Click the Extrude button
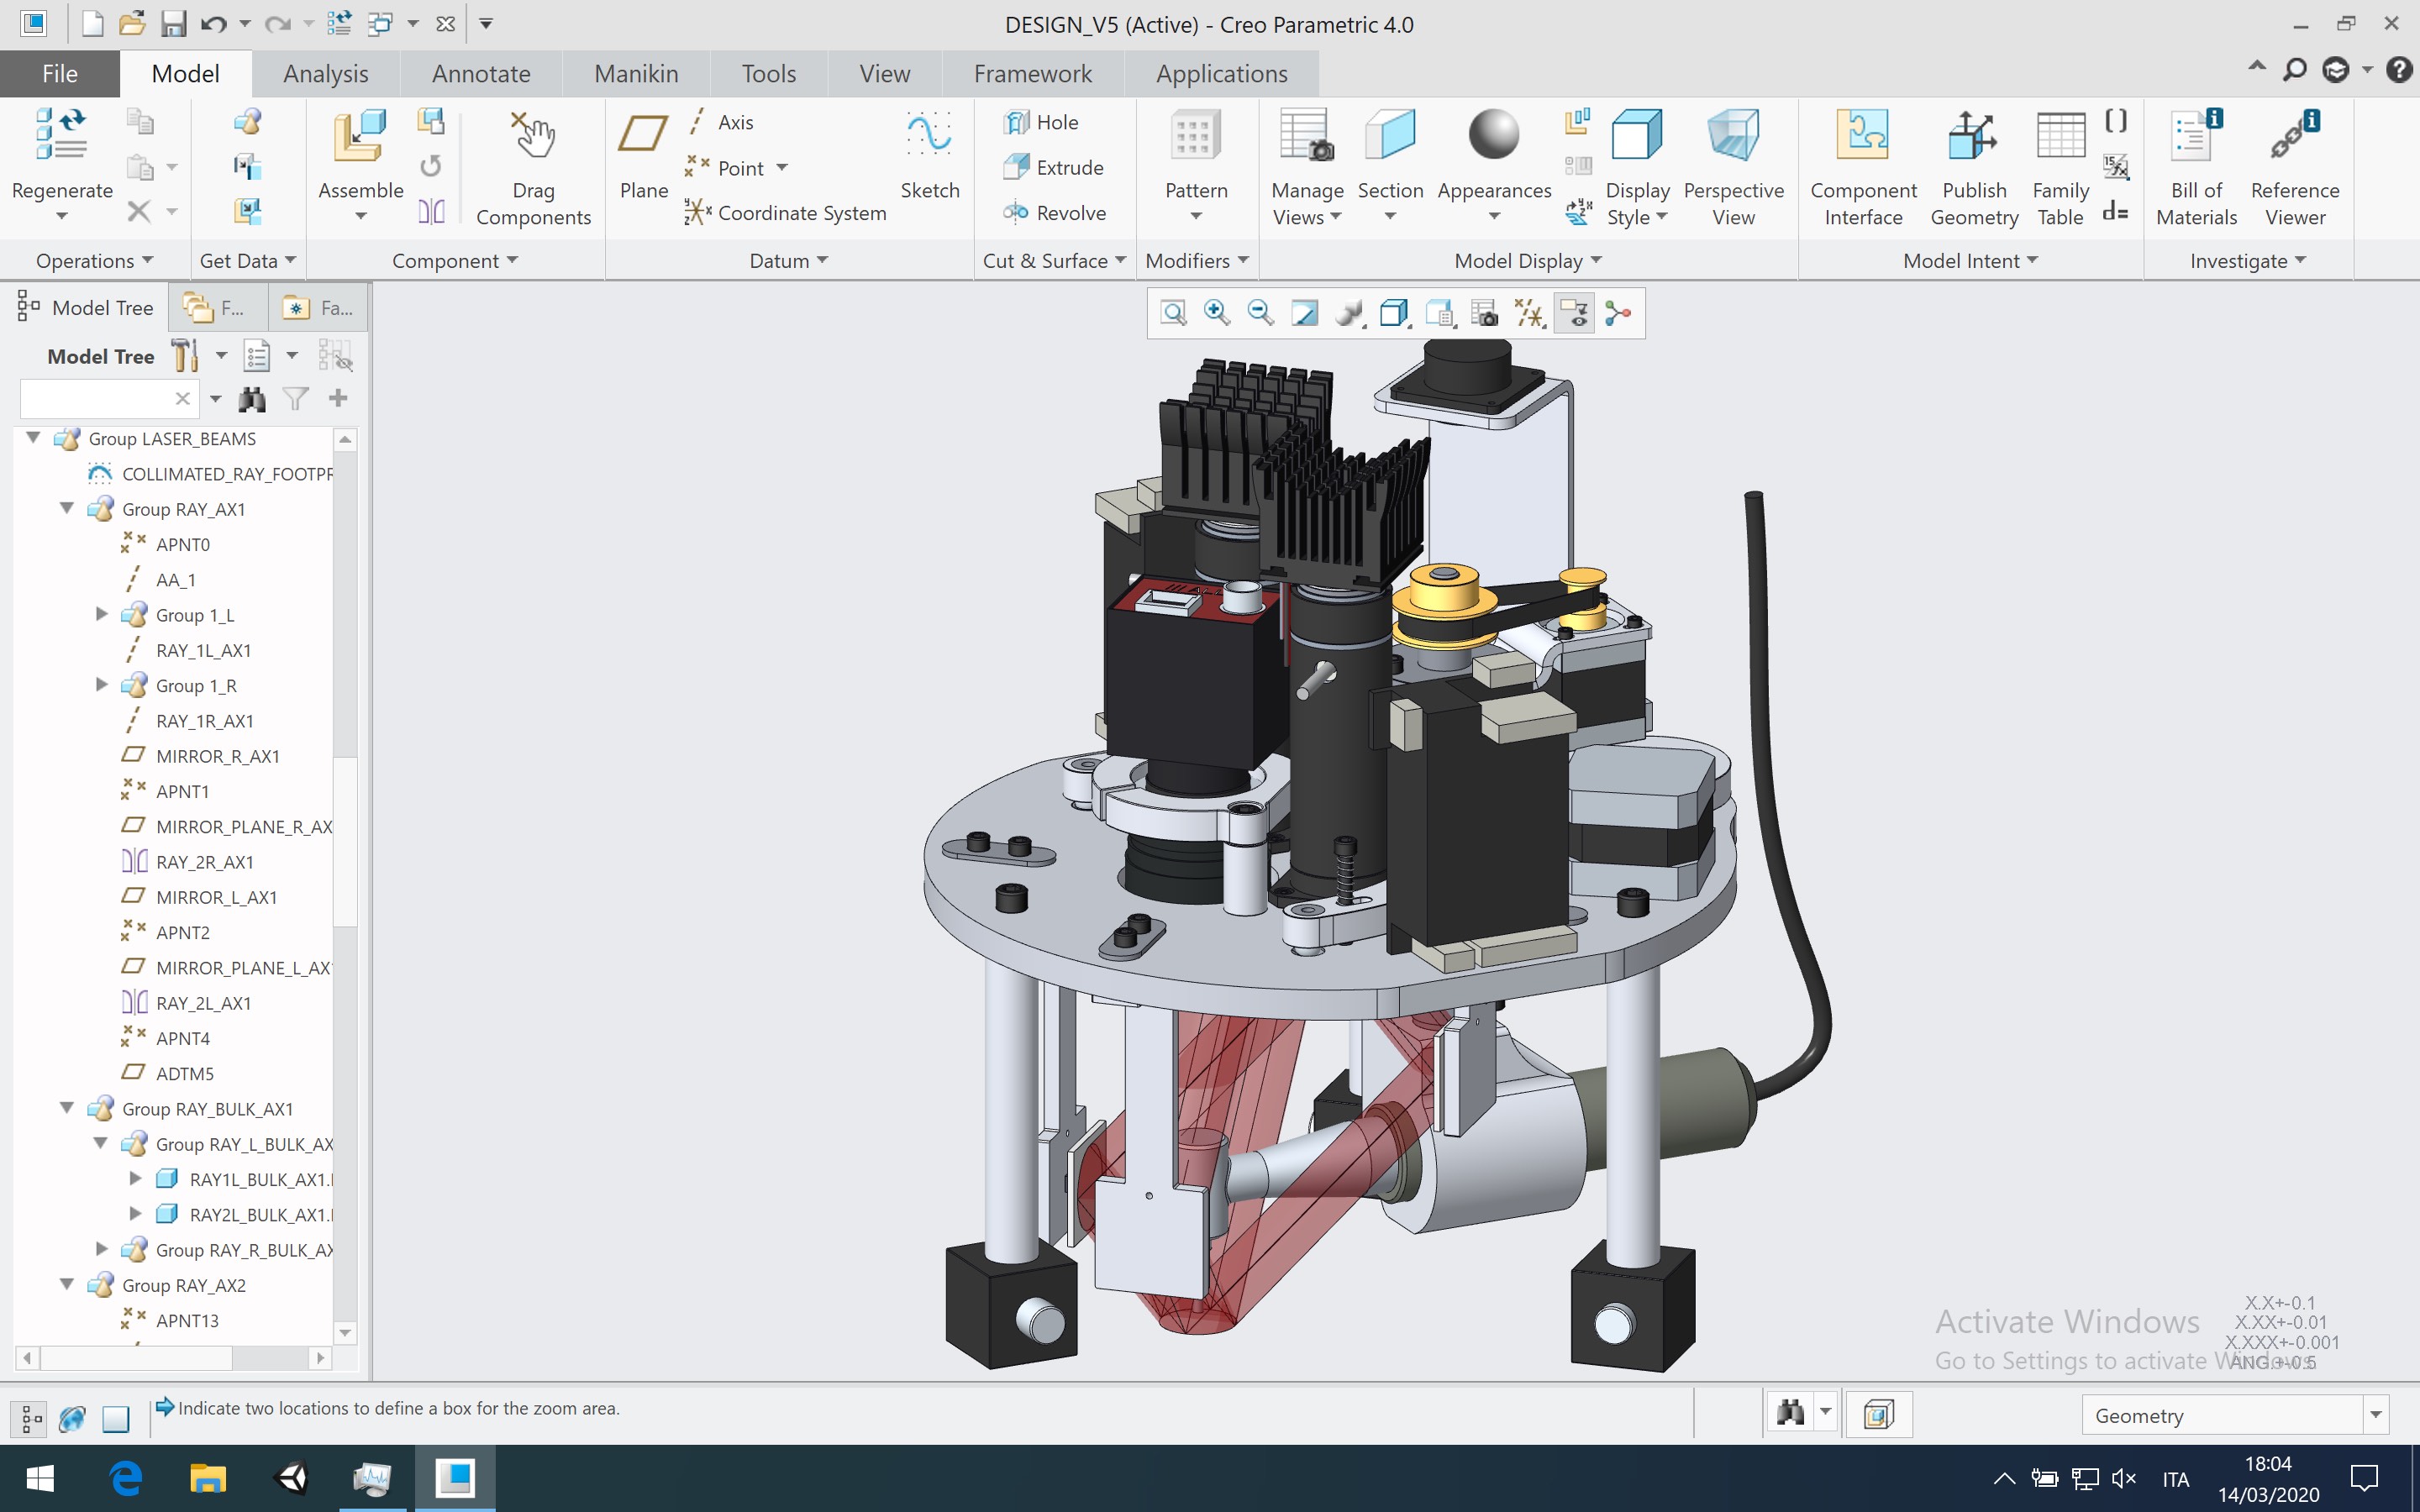2420x1512 pixels. pos(1054,168)
